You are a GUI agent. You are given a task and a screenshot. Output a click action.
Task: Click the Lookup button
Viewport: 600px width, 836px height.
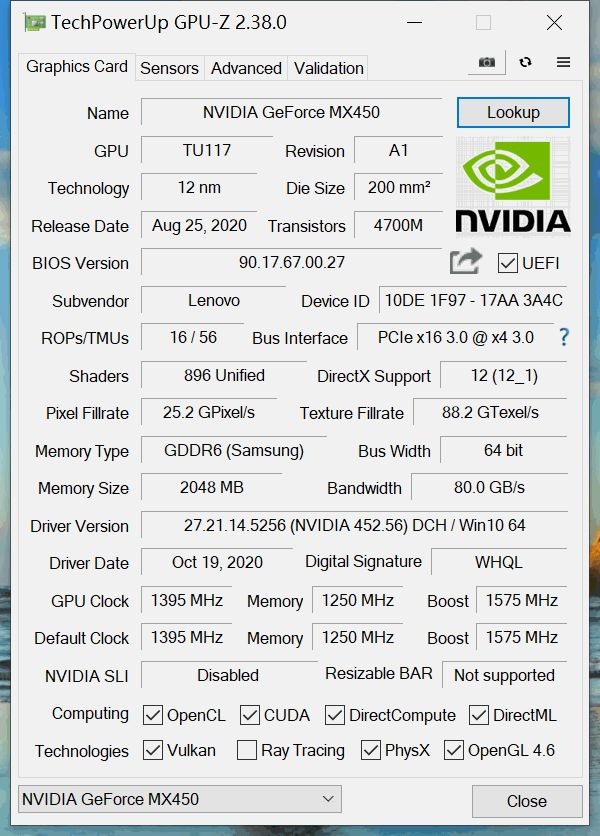pos(513,112)
